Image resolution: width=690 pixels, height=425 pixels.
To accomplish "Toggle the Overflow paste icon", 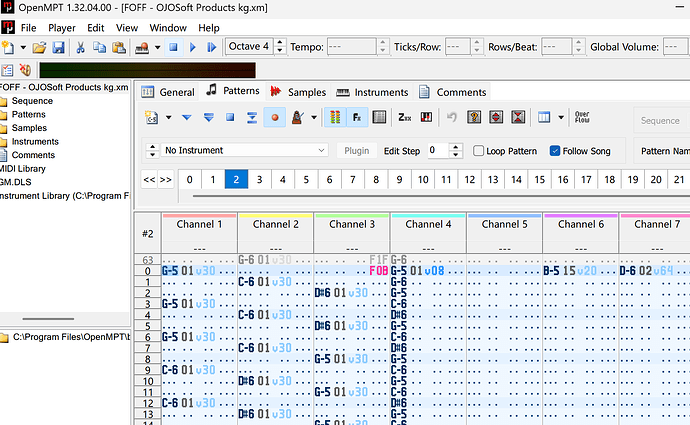I will [582, 117].
